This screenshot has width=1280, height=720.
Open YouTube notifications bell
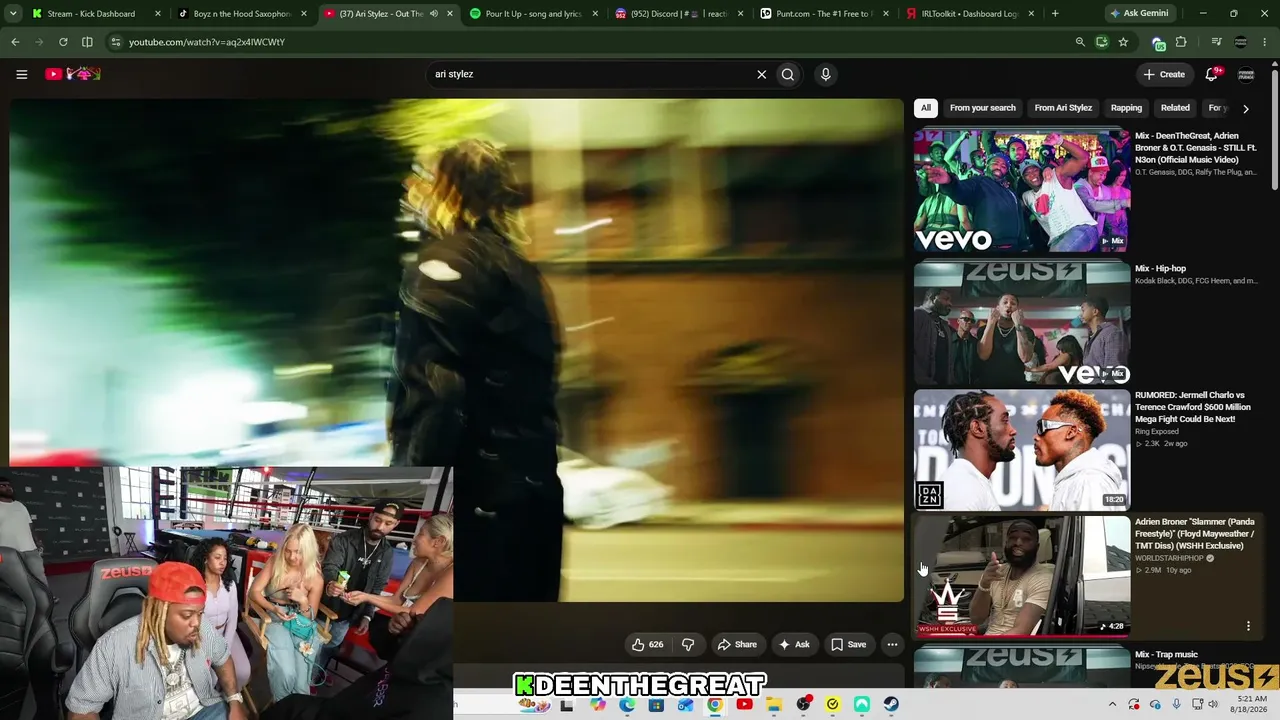[x=1212, y=74]
